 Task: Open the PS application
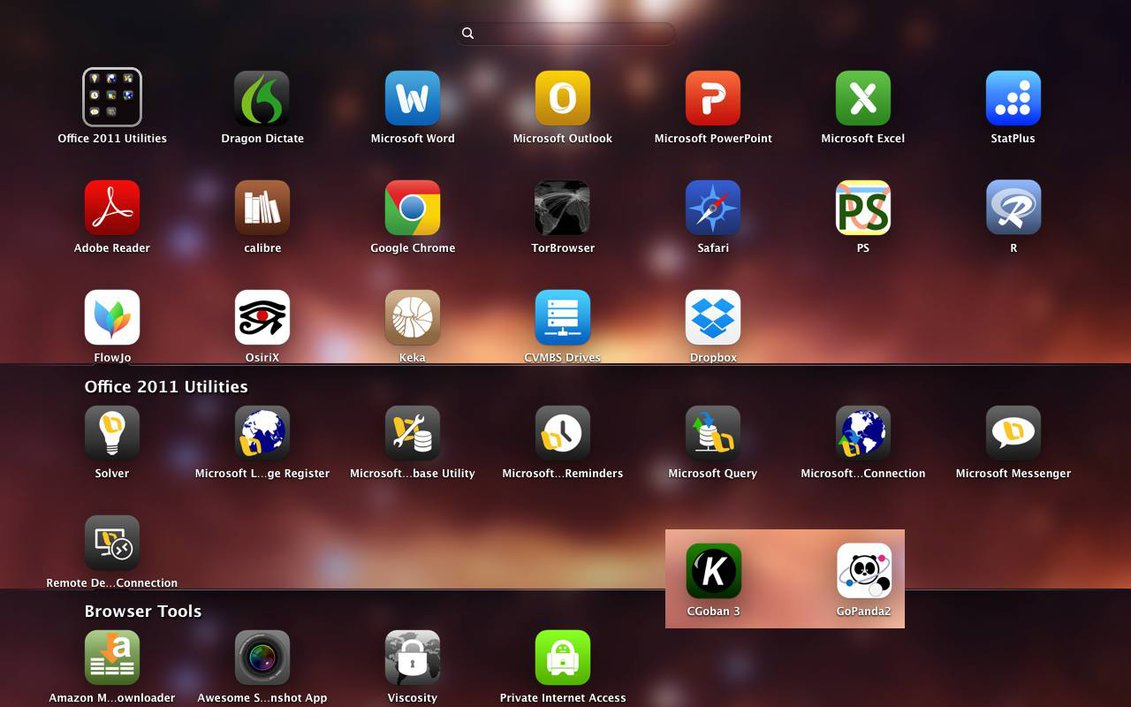pos(863,208)
